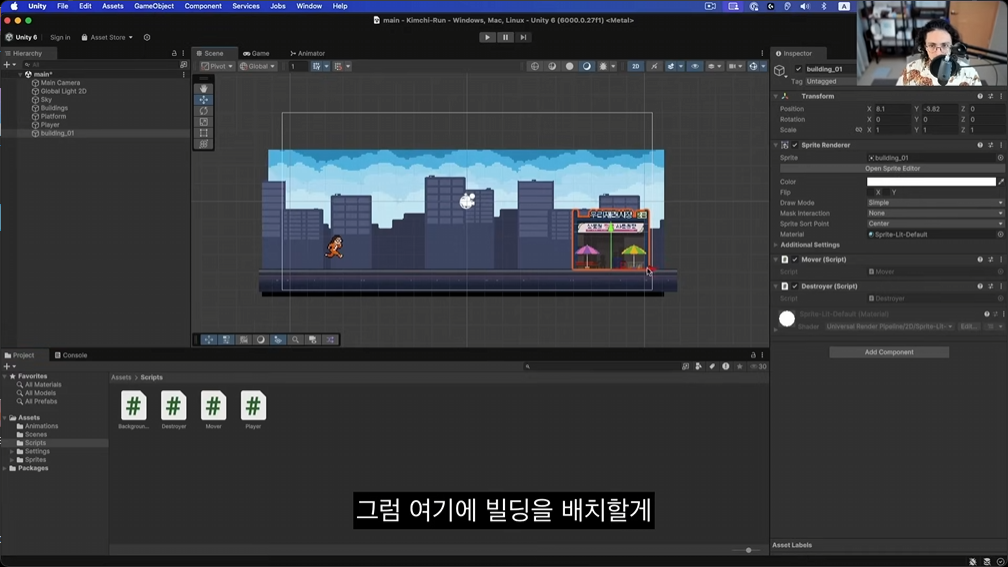
Task: Toggle Flip Y checkbox
Action: coord(886,192)
